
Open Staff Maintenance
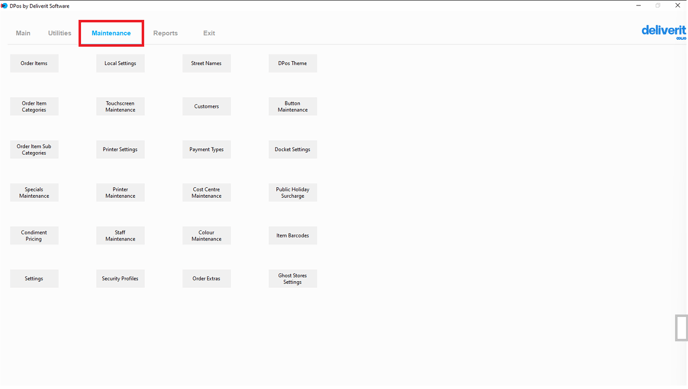tap(120, 236)
